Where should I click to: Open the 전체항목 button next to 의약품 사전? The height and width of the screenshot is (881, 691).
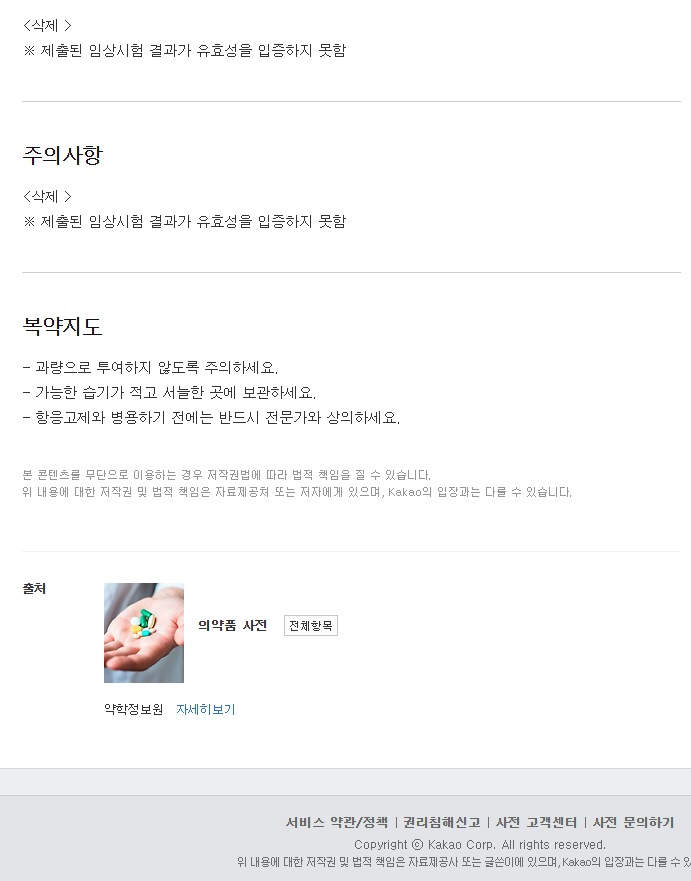(x=310, y=625)
